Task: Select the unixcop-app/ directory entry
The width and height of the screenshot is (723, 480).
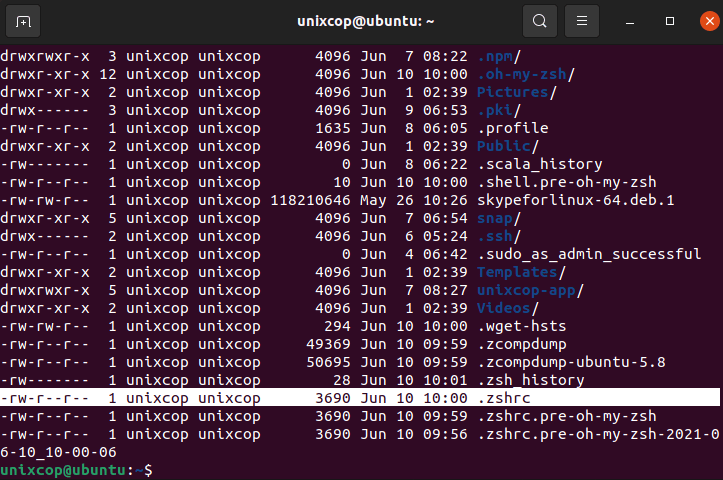Action: pyautogui.click(x=531, y=290)
